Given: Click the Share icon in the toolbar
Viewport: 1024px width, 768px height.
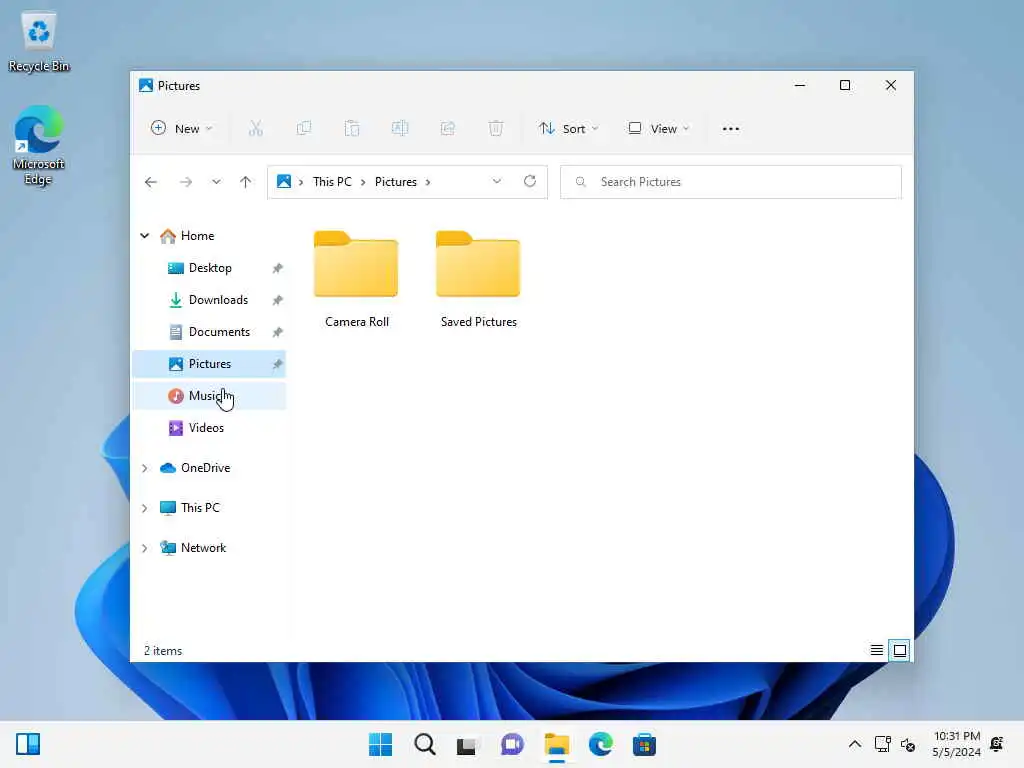Looking at the screenshot, I should click(448, 129).
